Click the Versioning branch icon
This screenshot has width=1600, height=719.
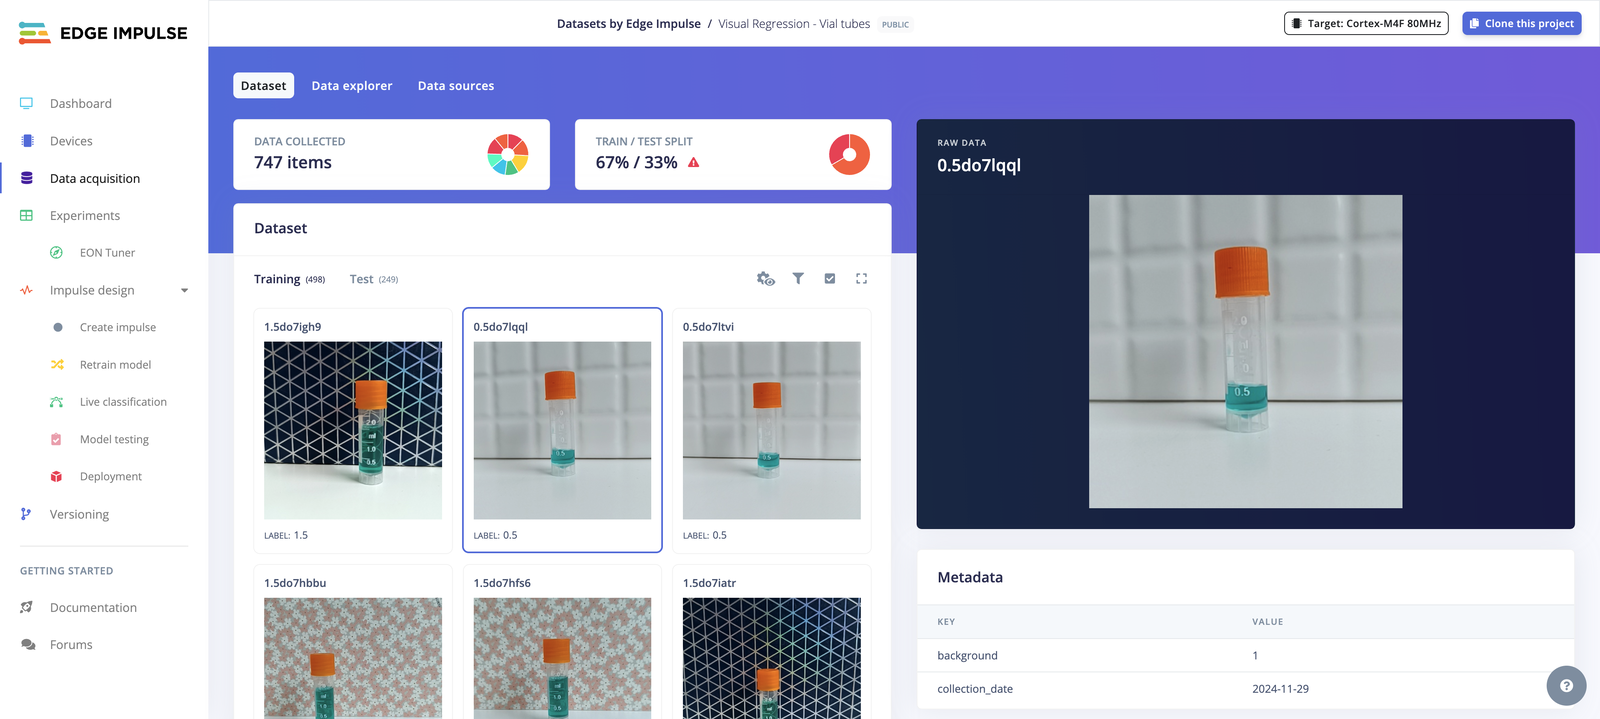[x=27, y=514]
